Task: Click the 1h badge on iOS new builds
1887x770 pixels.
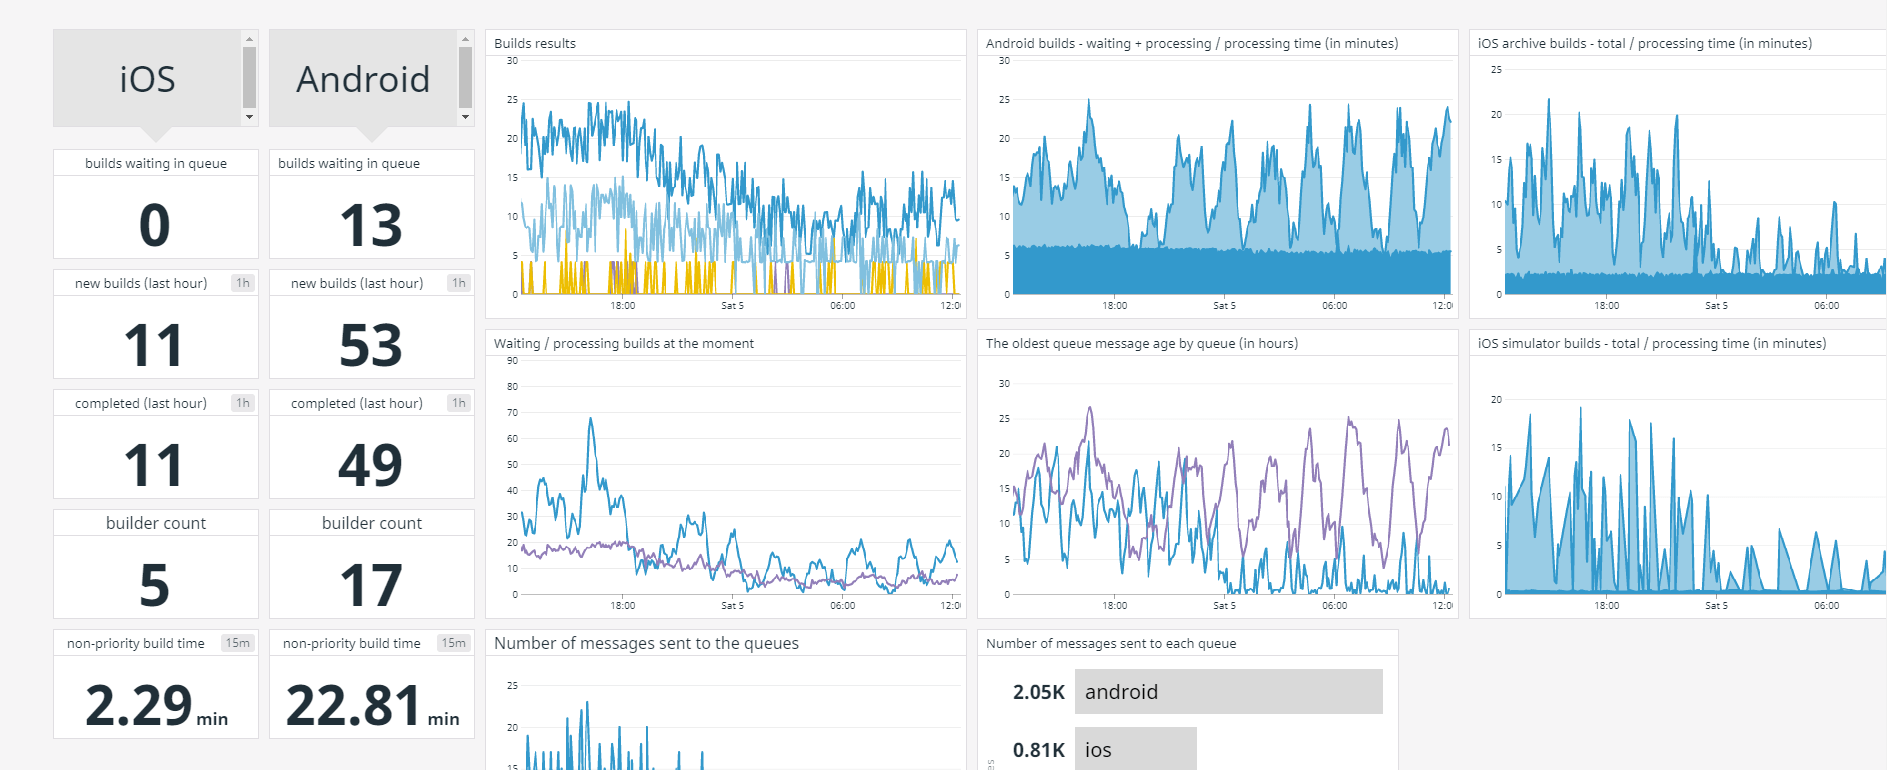Action: [x=243, y=283]
